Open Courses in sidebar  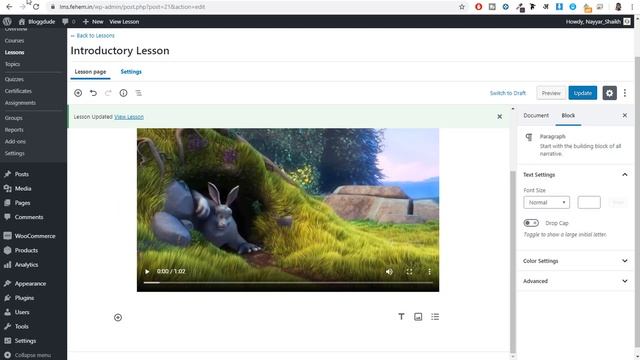[14, 41]
